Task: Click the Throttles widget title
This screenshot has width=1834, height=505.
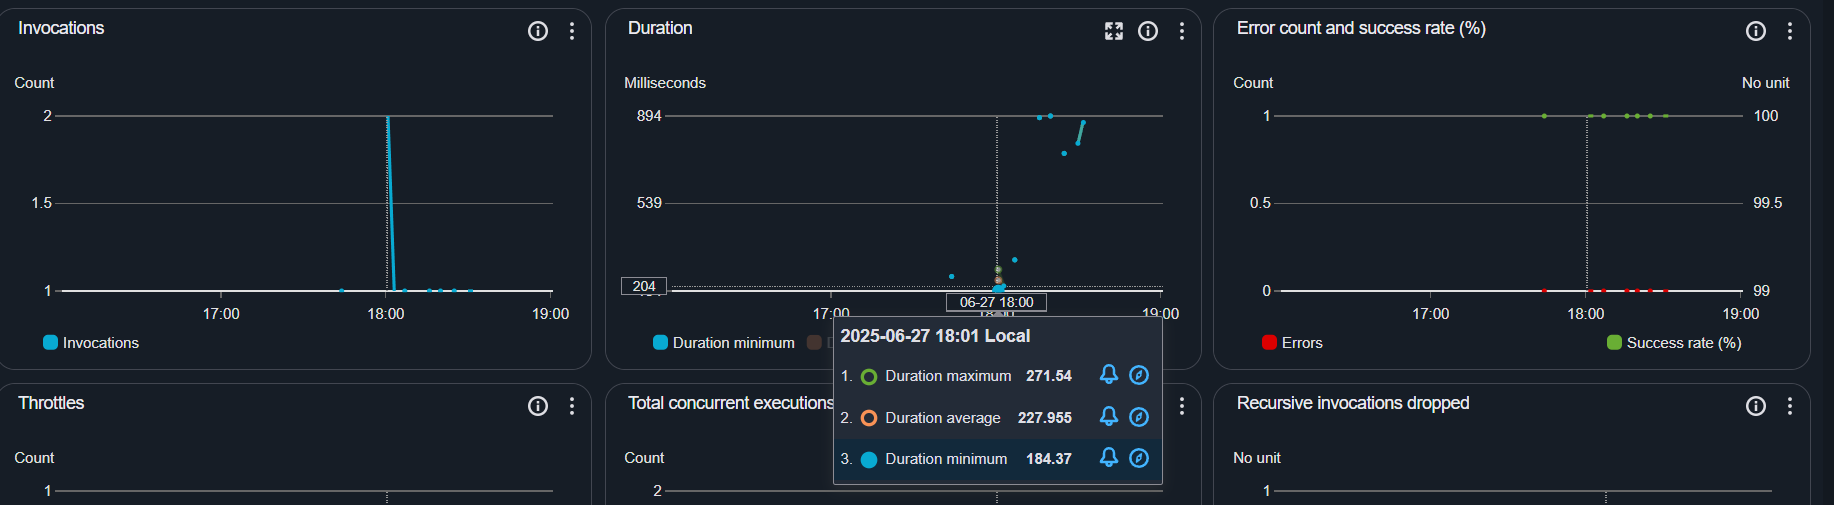Action: click(x=51, y=403)
